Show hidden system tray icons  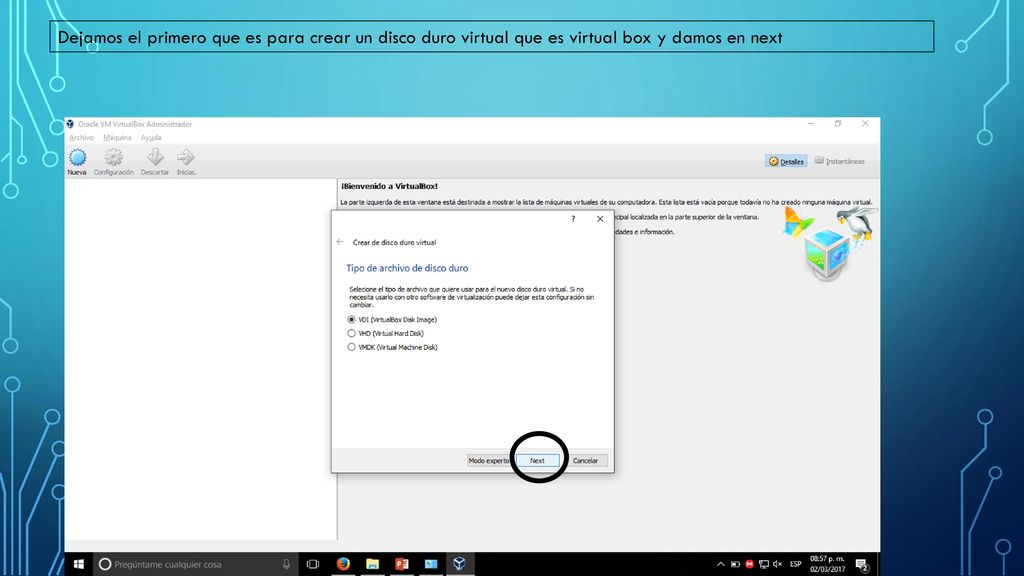[720, 564]
